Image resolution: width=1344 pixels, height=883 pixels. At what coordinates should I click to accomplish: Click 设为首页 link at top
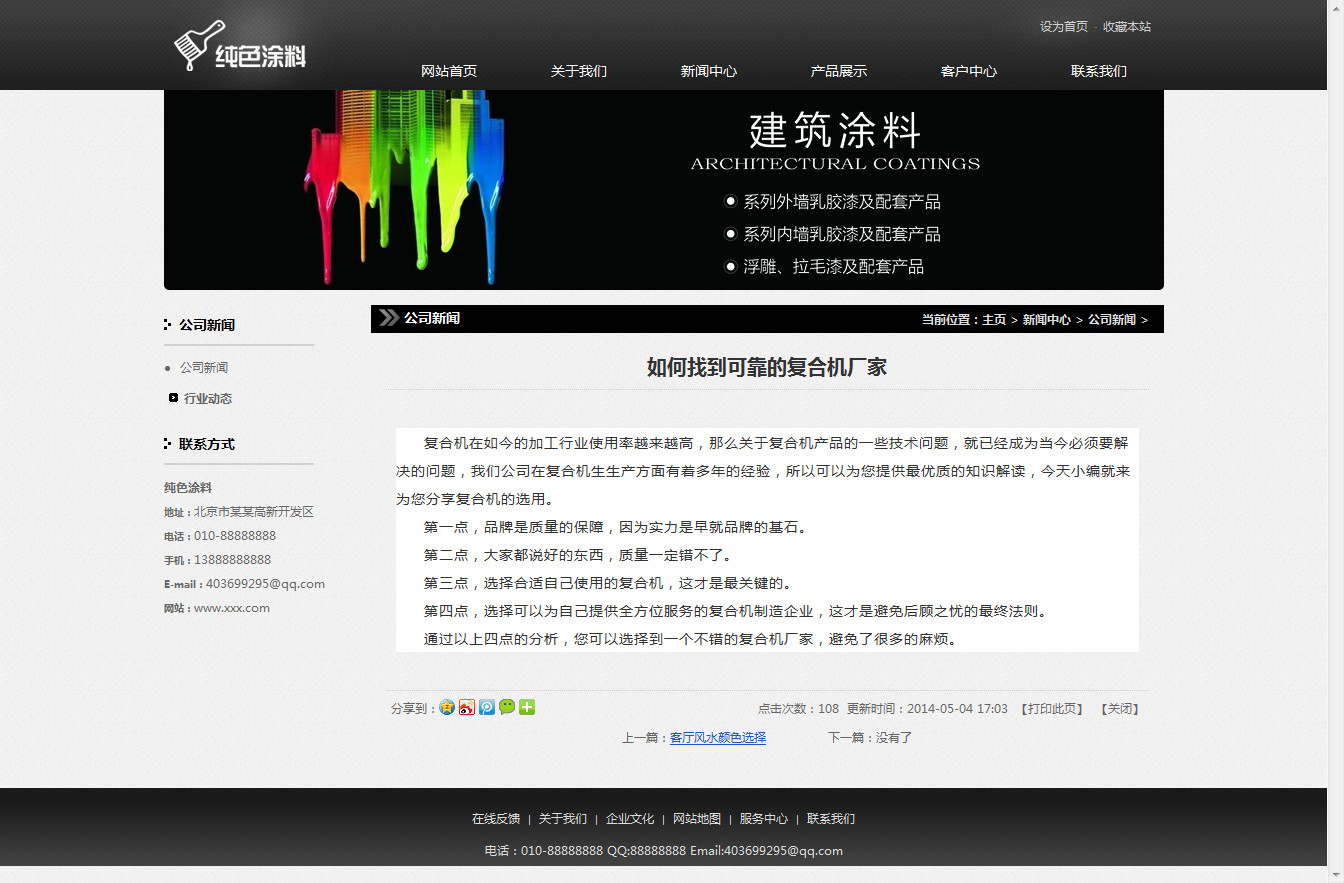1063,27
